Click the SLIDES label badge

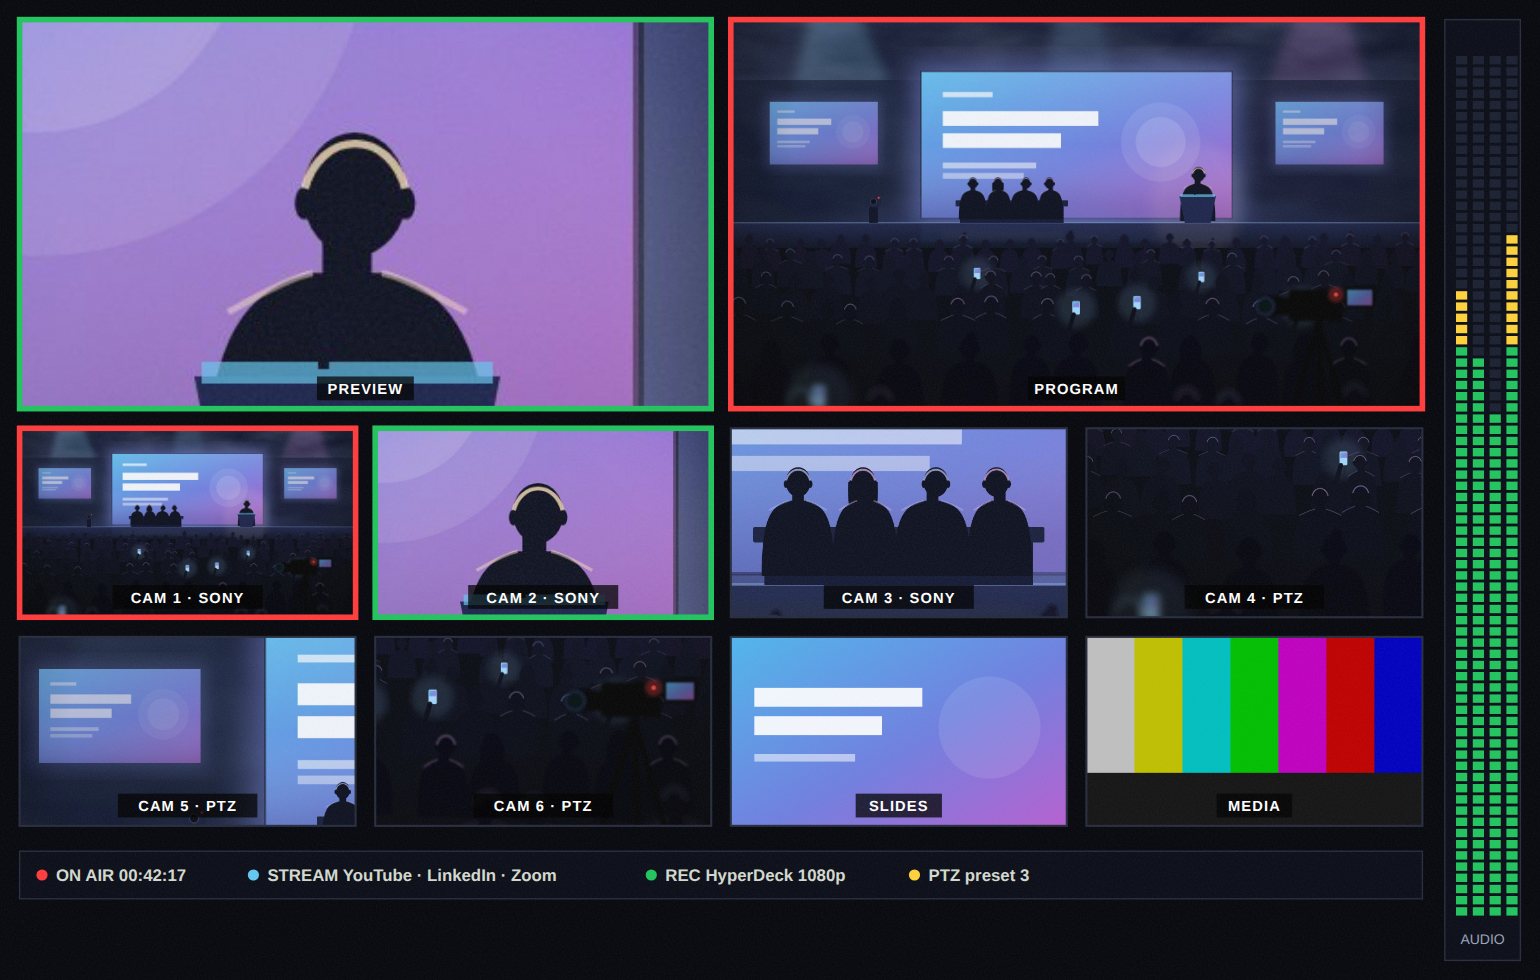(898, 806)
